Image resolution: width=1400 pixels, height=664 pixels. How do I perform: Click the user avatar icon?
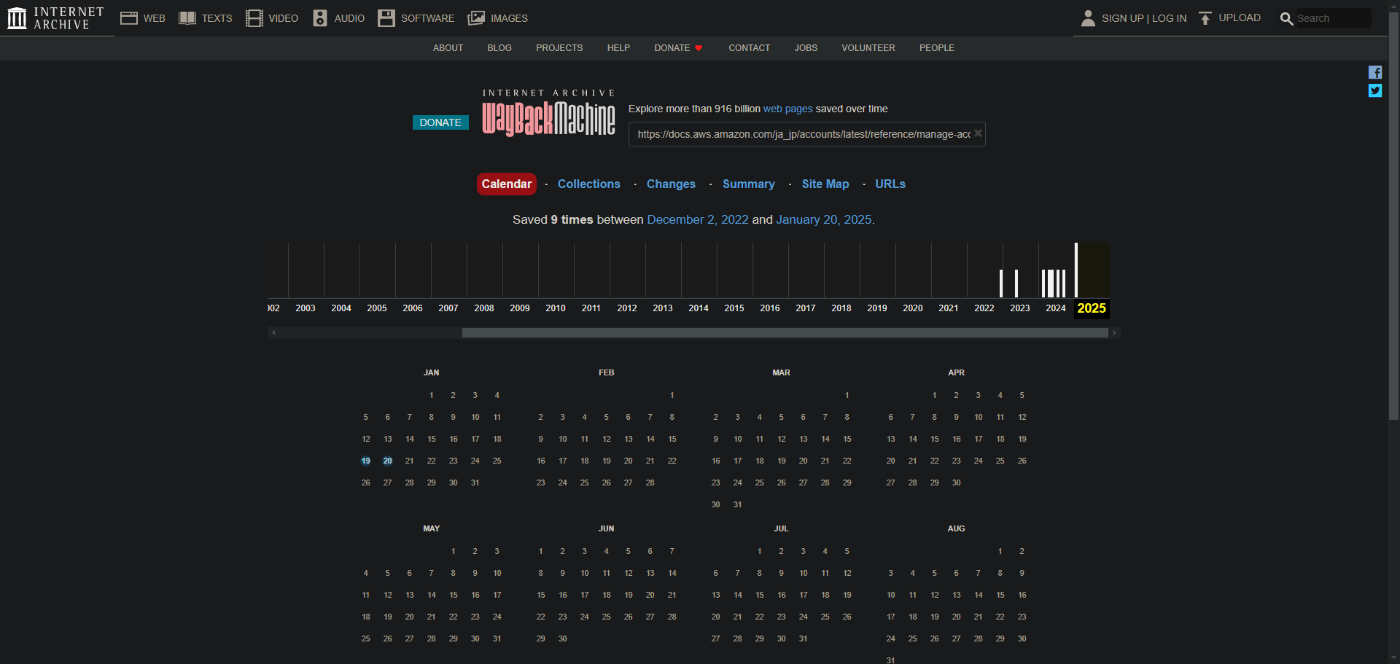click(x=1088, y=18)
